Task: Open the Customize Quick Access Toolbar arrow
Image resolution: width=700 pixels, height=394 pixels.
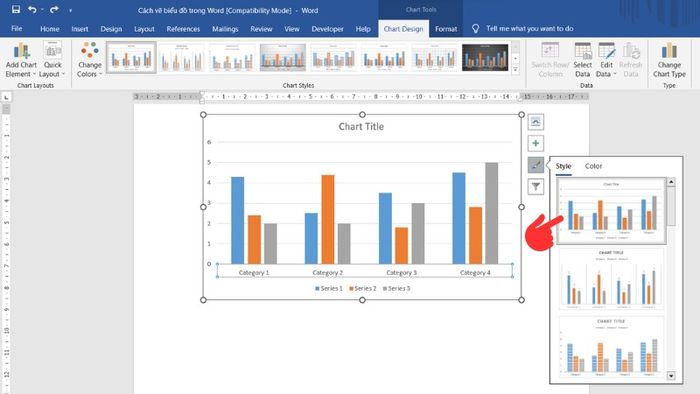Action: click(70, 10)
